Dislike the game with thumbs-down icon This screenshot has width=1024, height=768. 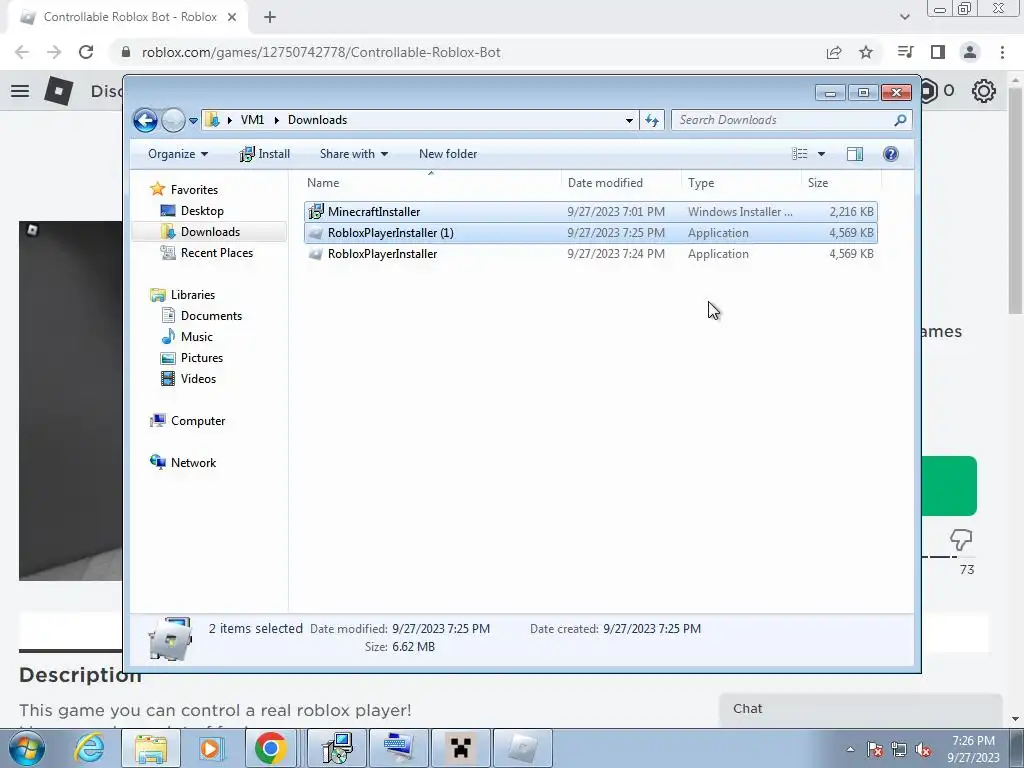[x=961, y=539]
